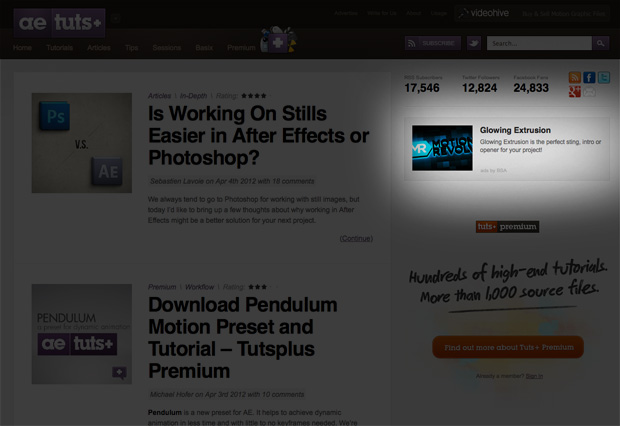This screenshot has width=620, height=426.
Task: Click the Michael Hofer byline
Action: click(227, 394)
